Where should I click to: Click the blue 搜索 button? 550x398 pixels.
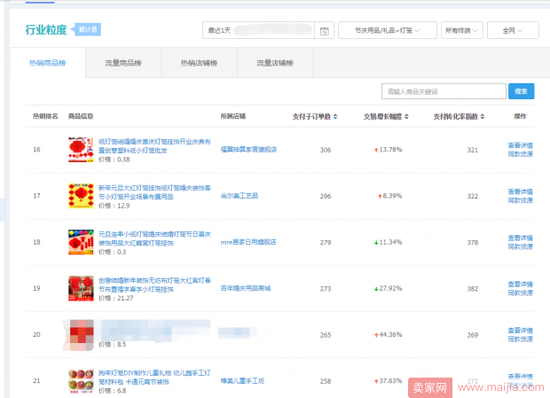coord(521,91)
